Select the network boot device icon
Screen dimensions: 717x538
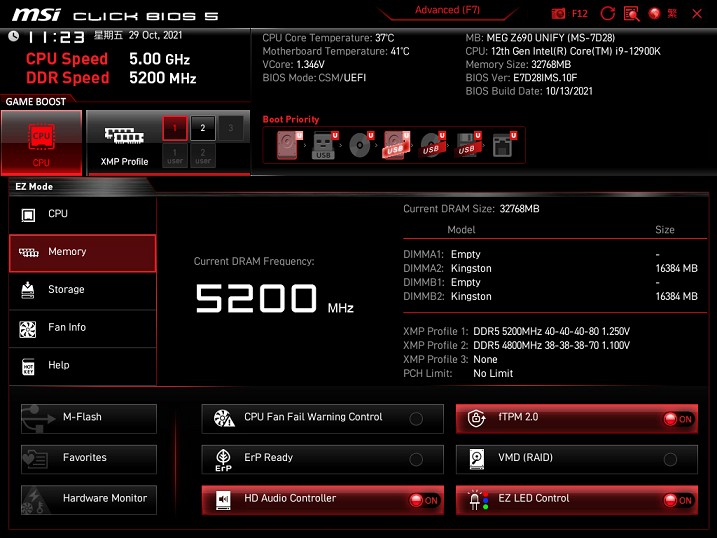pos(503,145)
